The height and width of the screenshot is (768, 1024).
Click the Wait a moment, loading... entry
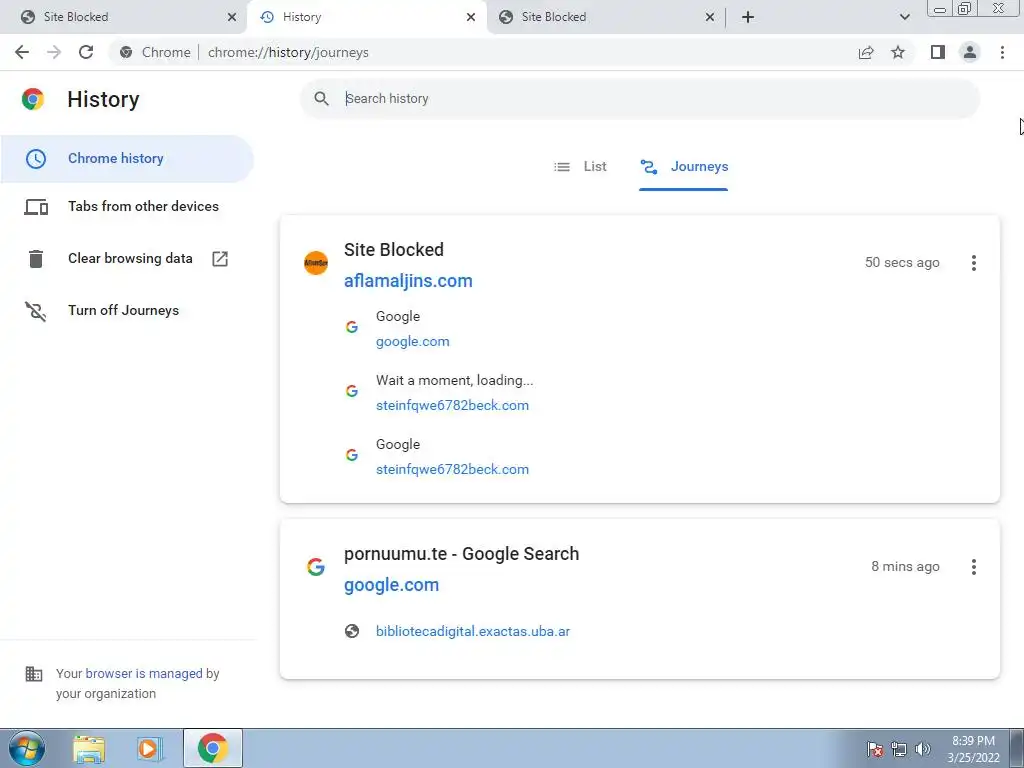455,381
